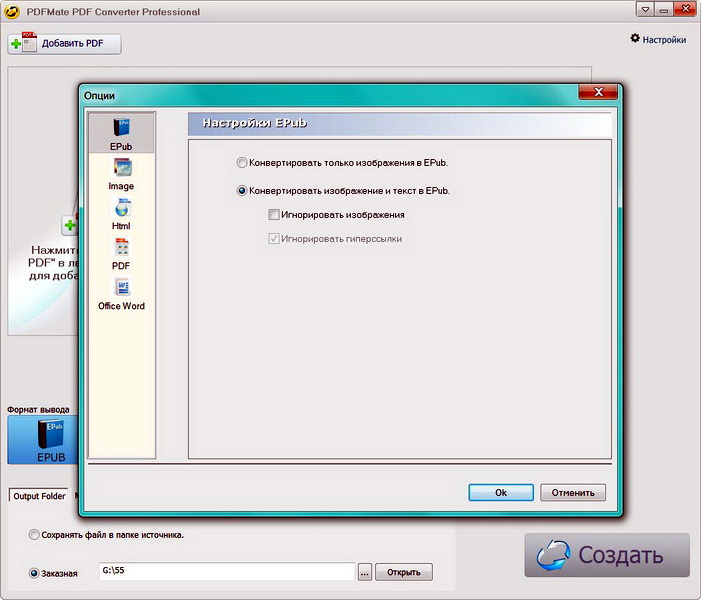Click the Создать convert button

(x=607, y=555)
